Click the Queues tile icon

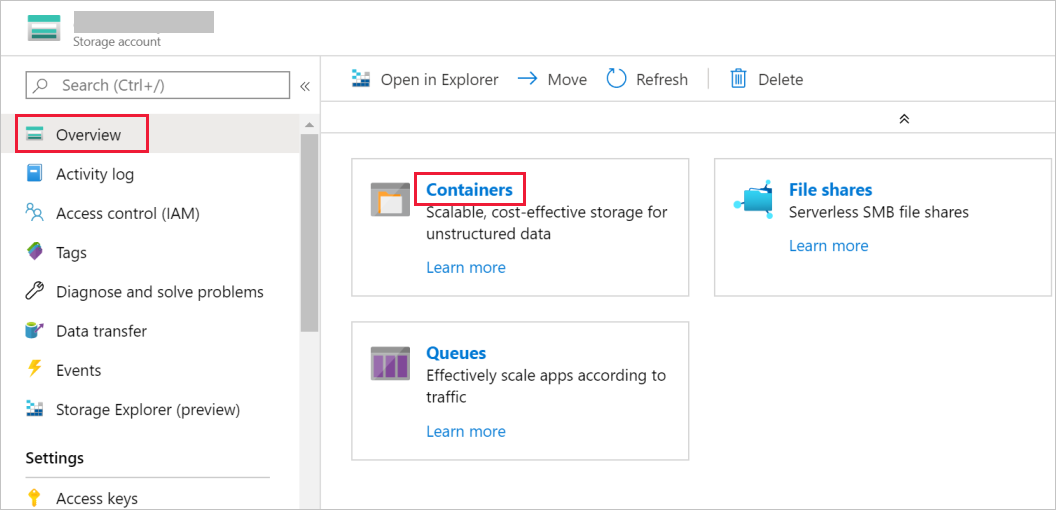(x=390, y=362)
